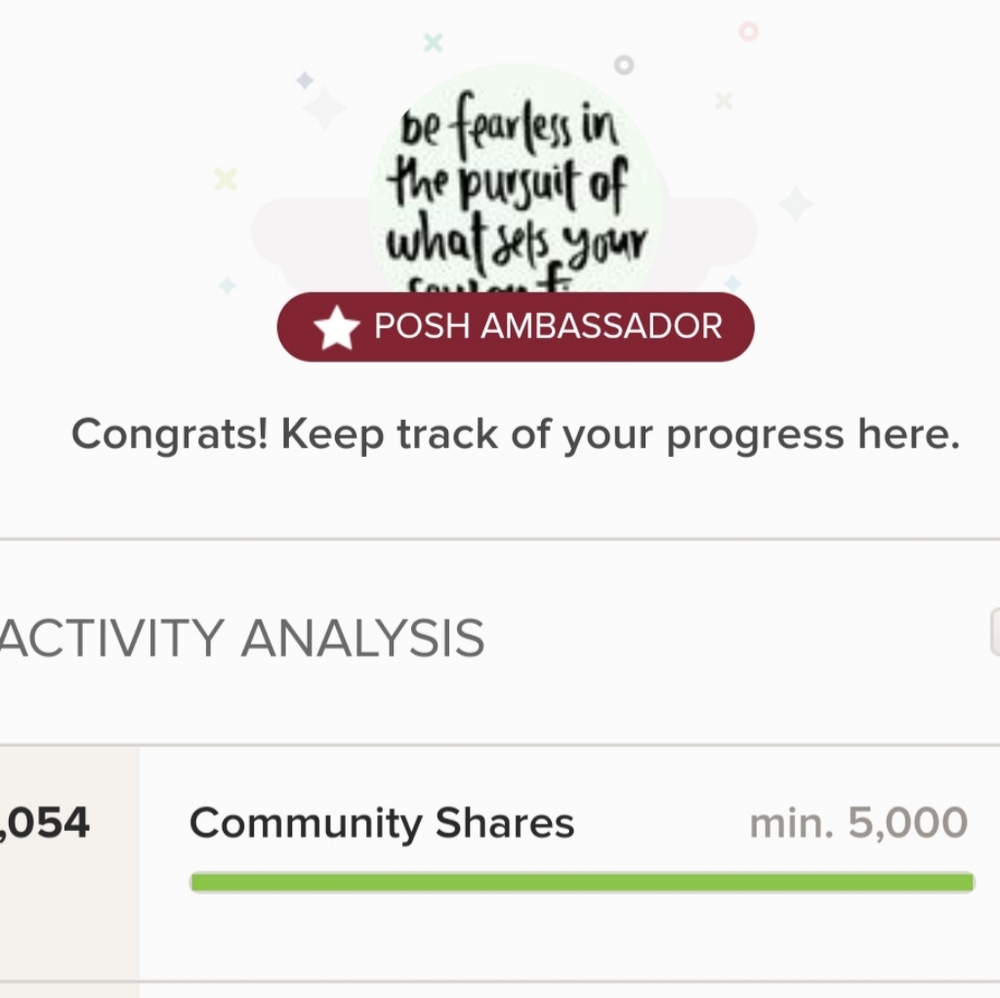Click the gray circle confetti icon
The image size is (1000, 998).
point(624,65)
